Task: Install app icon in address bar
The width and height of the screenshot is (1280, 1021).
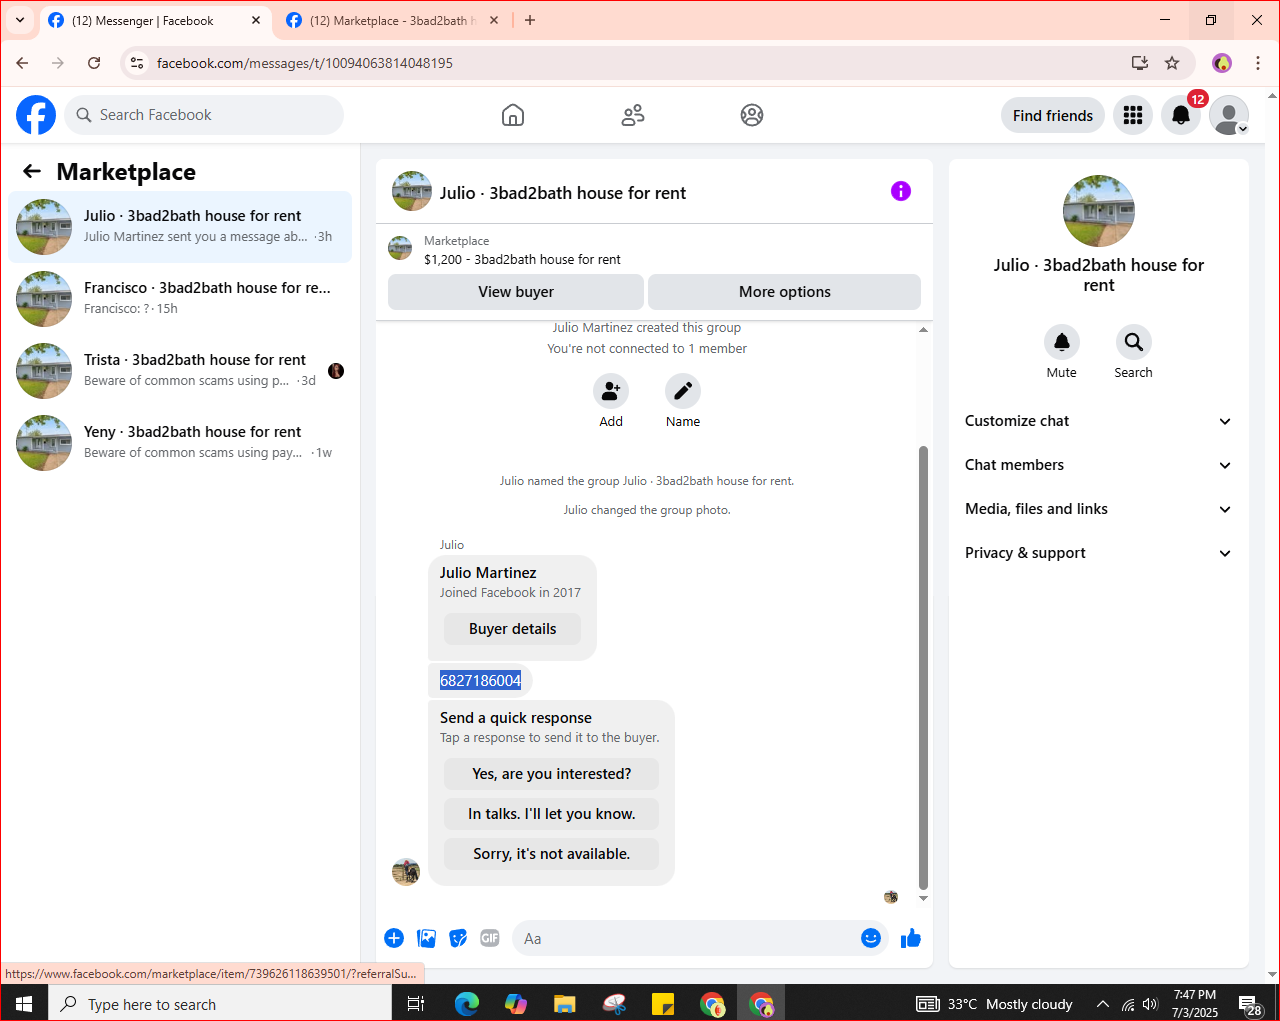Action: click(x=1140, y=63)
